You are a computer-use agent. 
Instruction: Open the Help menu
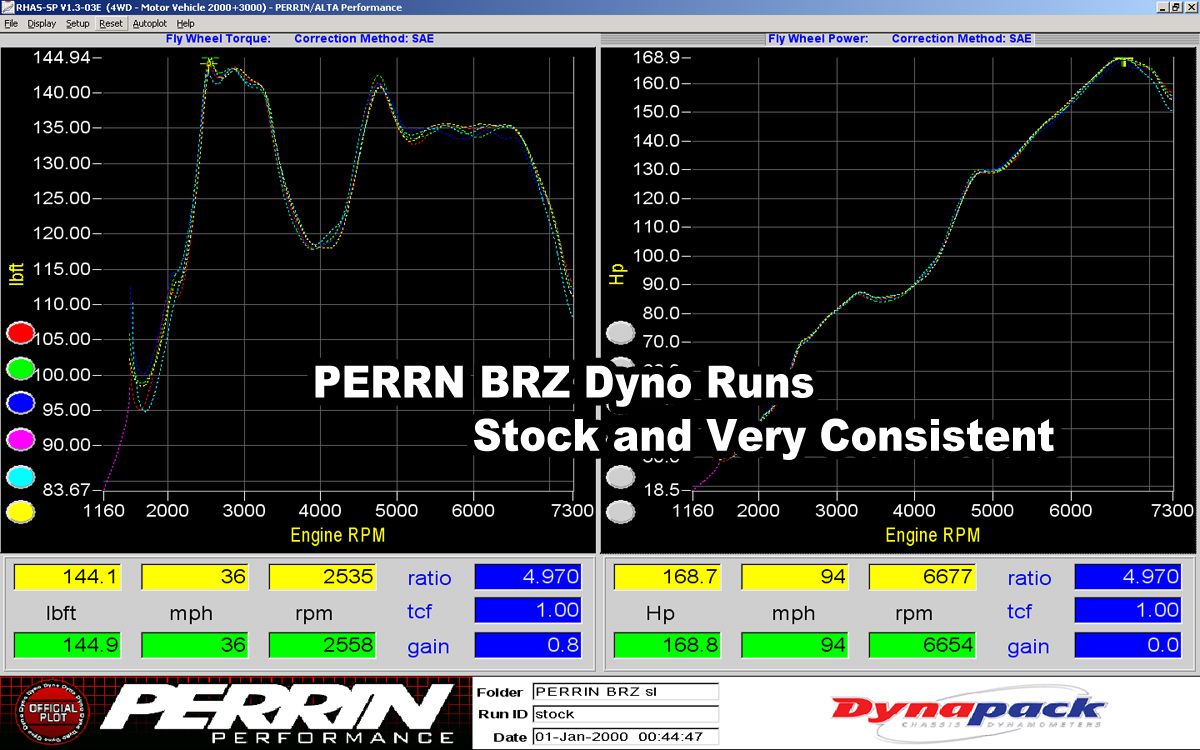tap(185, 23)
